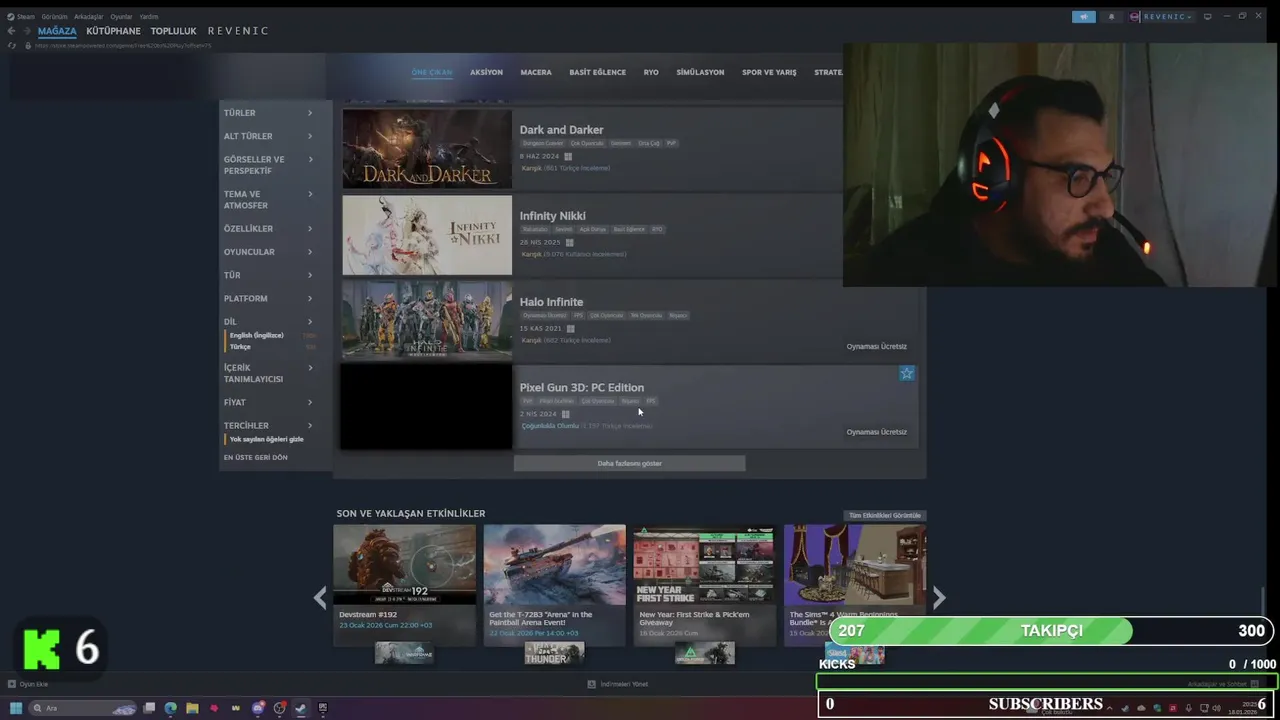
Task: Switch to the KÜTÜPHANE section
Action: click(x=113, y=31)
